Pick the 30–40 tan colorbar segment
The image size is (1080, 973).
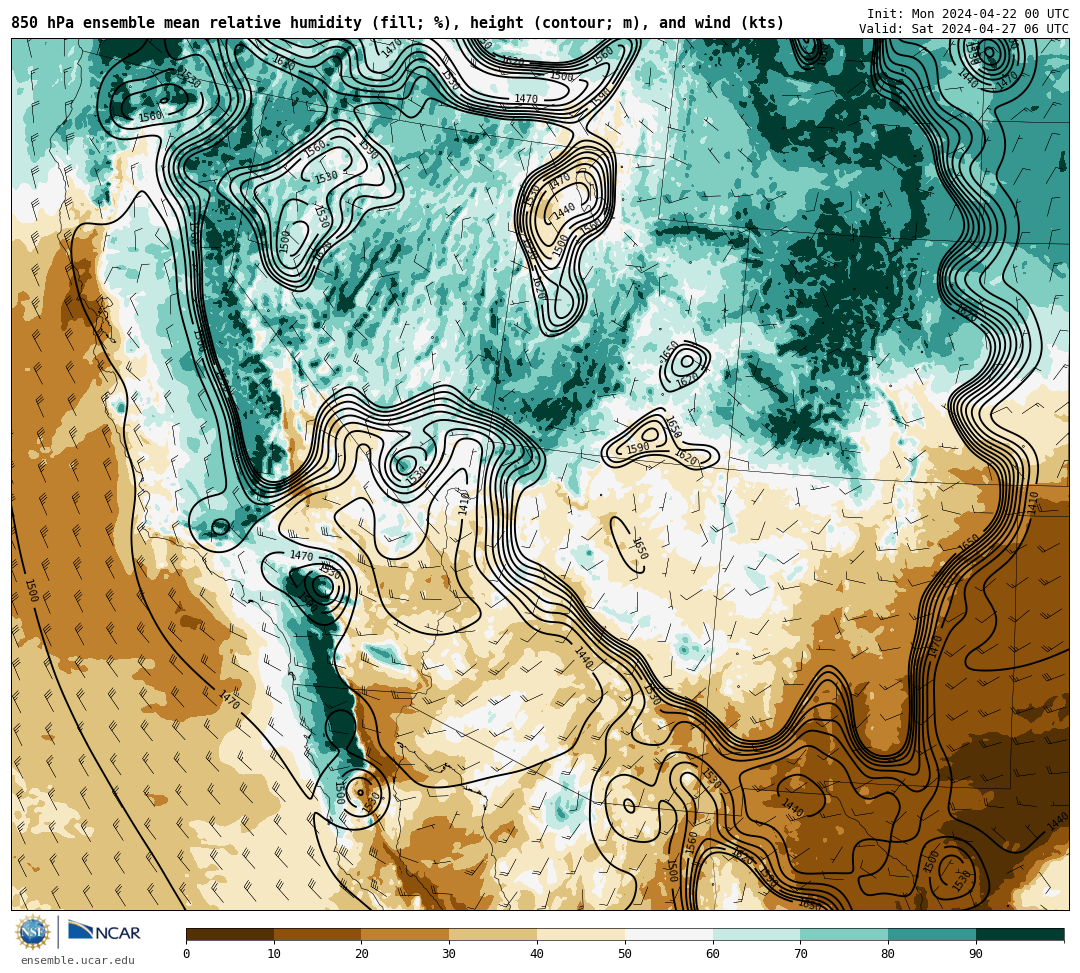click(x=493, y=934)
